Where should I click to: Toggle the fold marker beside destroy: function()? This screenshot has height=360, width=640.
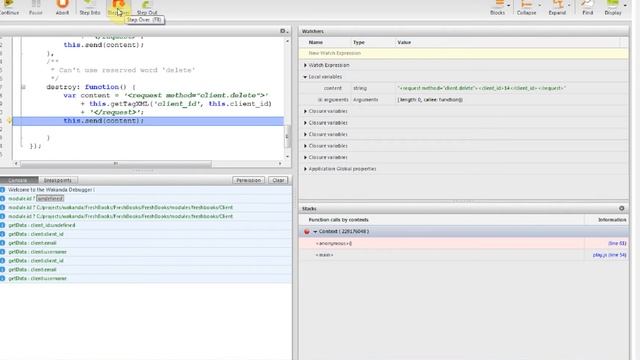point(23,87)
